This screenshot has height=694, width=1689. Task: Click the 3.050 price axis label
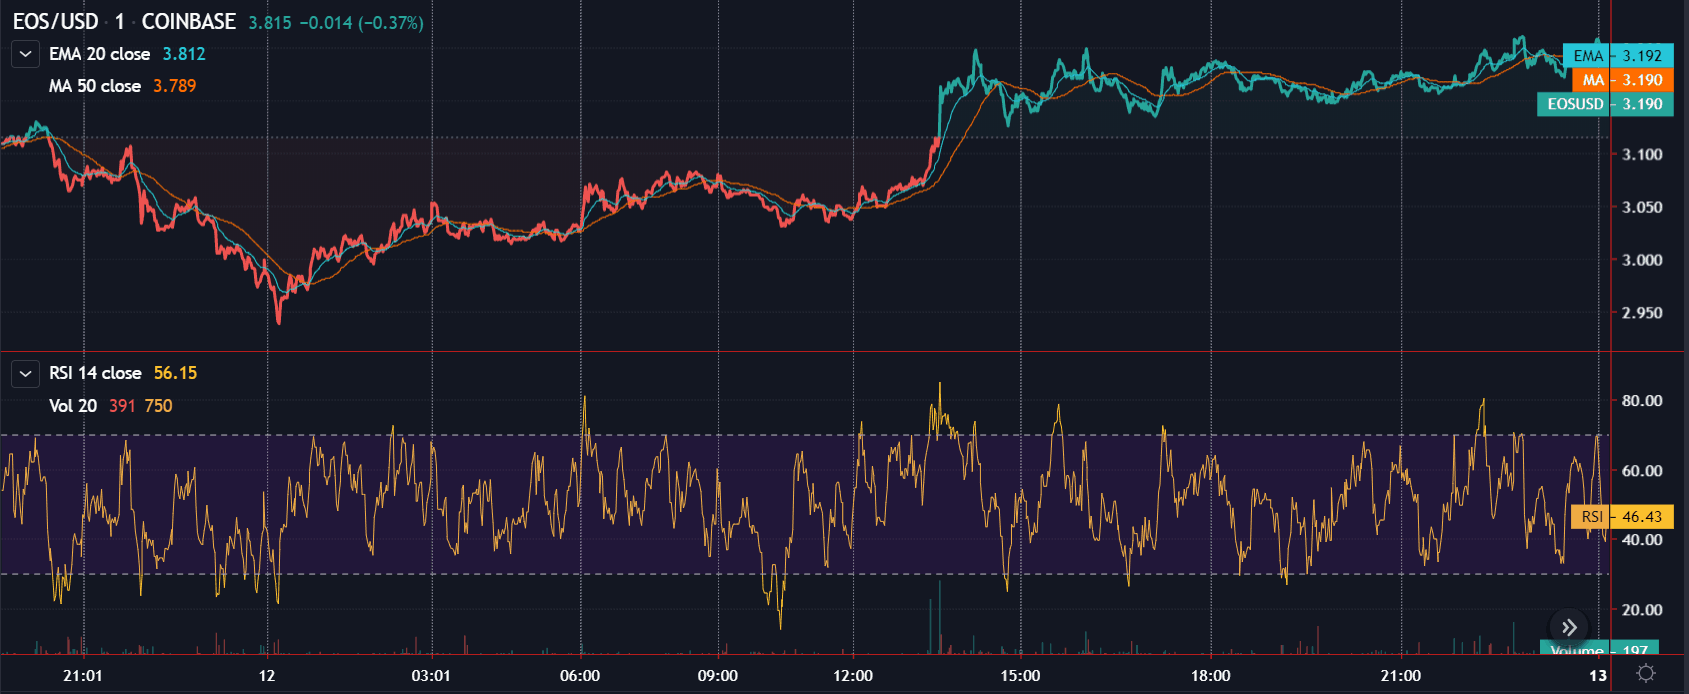point(1642,208)
